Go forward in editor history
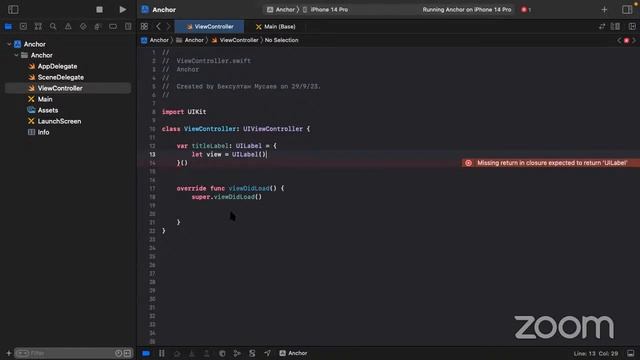 168,27
